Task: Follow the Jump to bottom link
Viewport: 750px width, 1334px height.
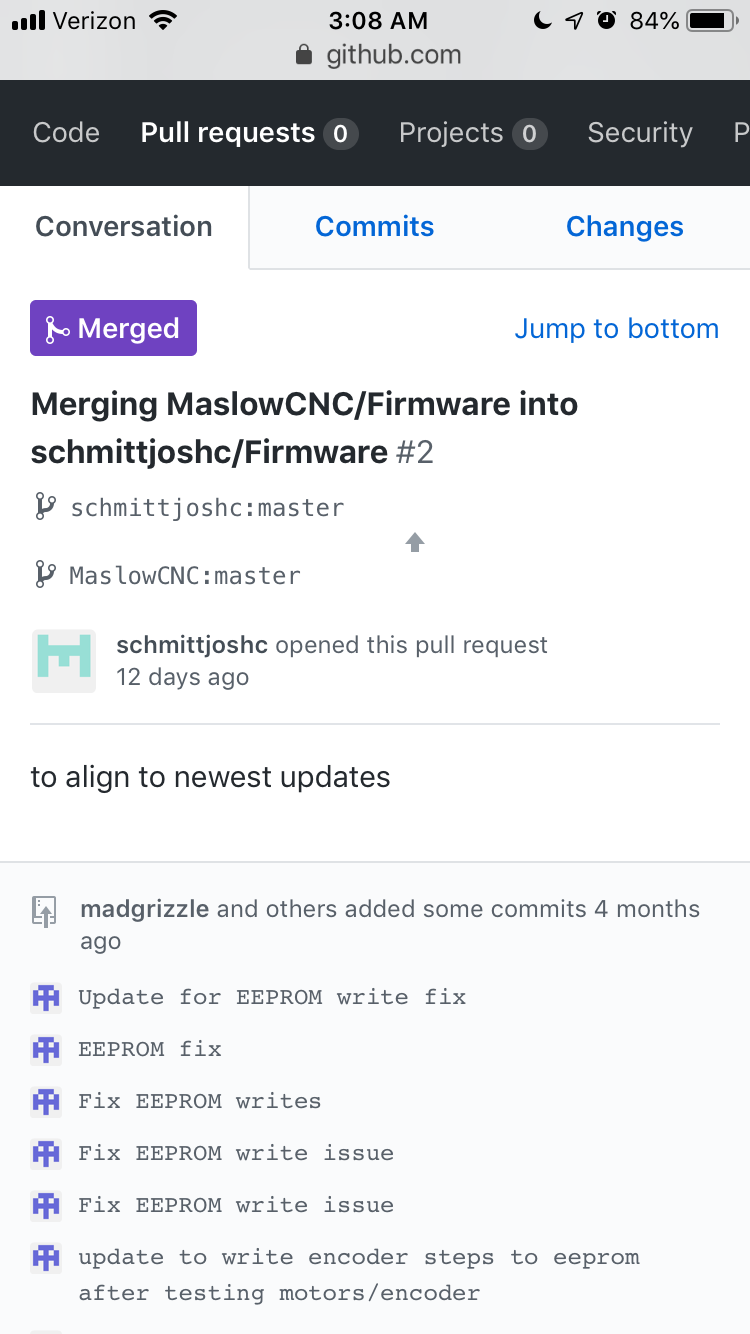Action: point(617,328)
